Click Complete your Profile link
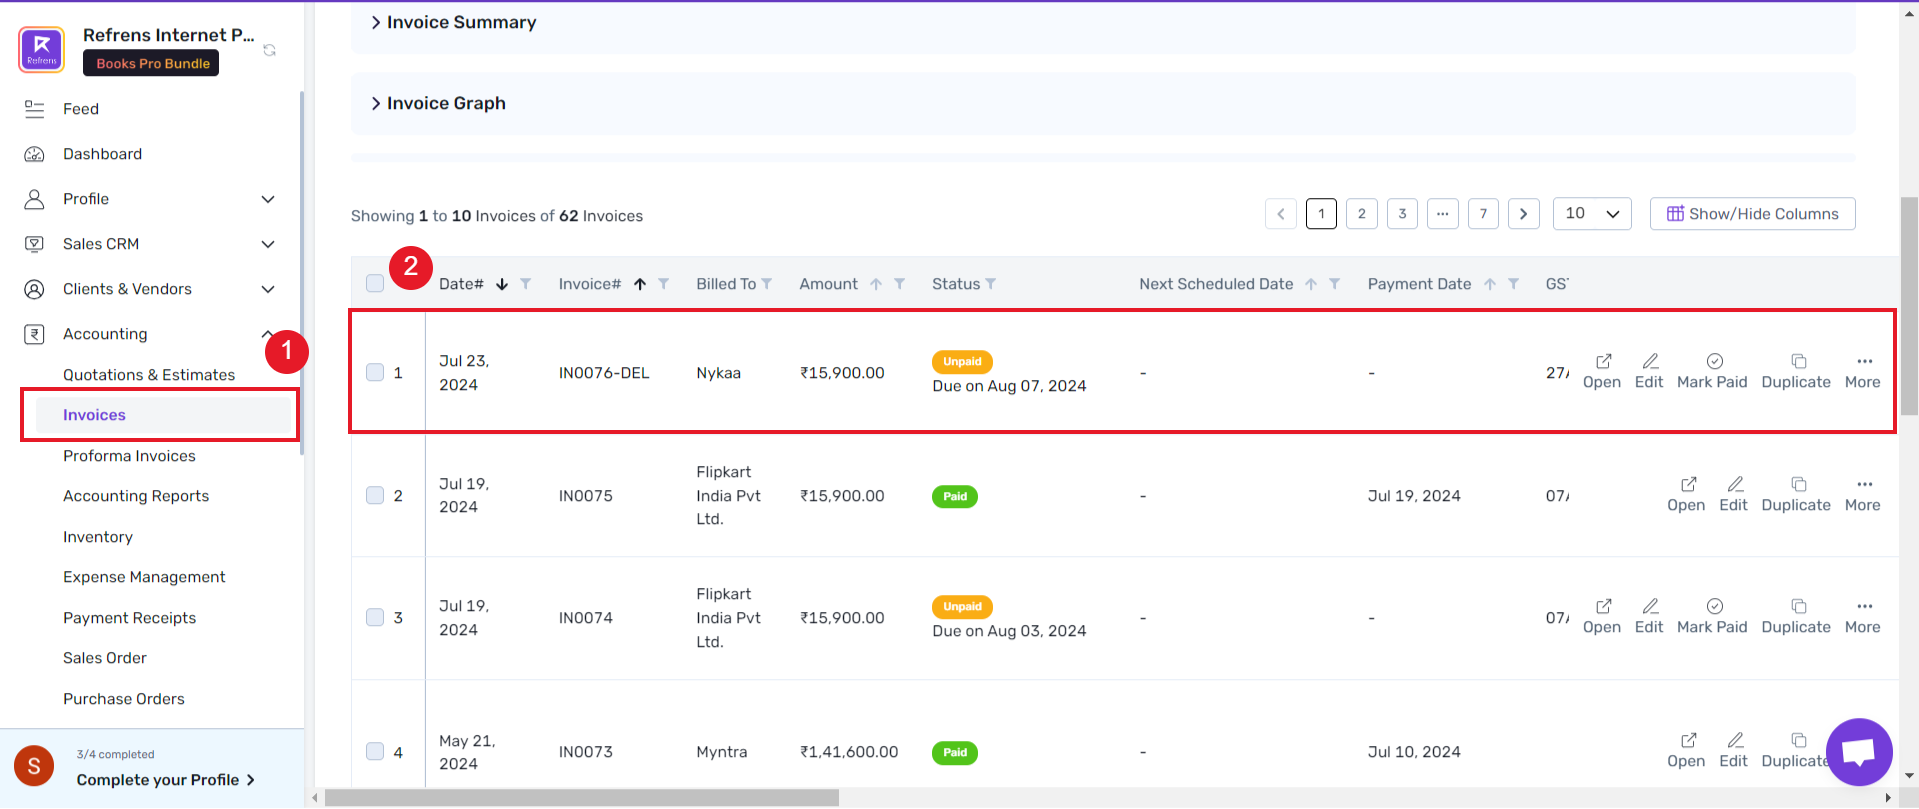Screen dimensions: 1919x809 tap(166, 780)
